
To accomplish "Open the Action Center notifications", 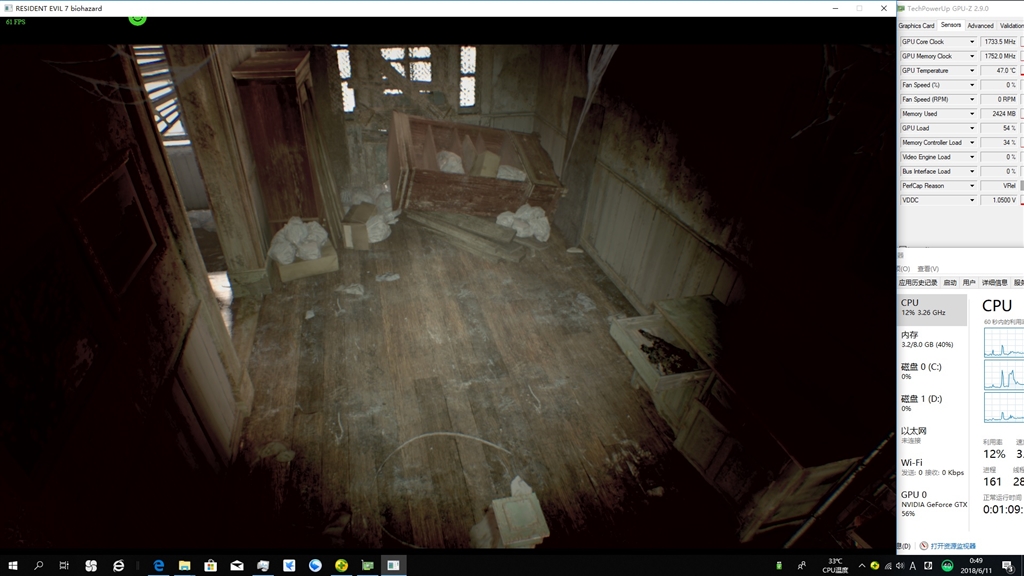I will tap(1008, 566).
